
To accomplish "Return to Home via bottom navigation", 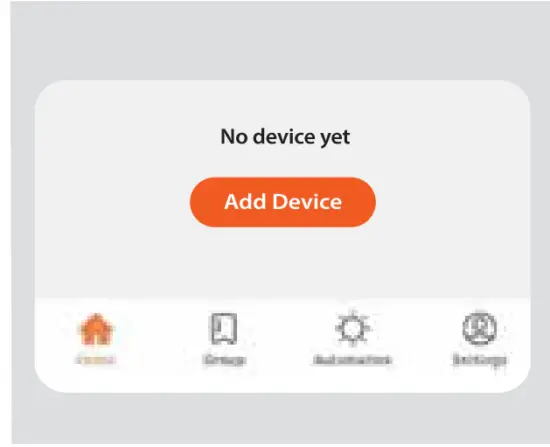I will coord(96,339).
